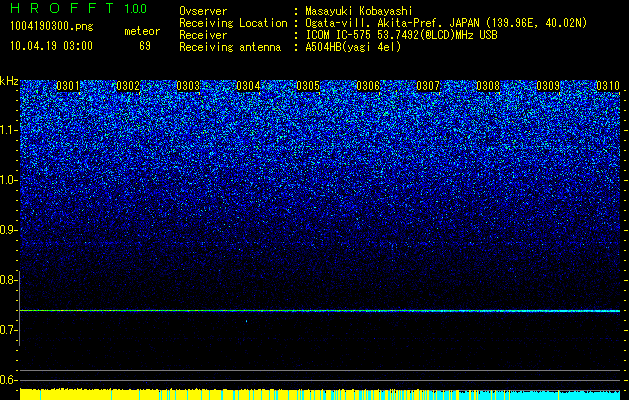Click the 0304 time marker
Image resolution: width=629 pixels, height=400 pixels.
(248, 86)
